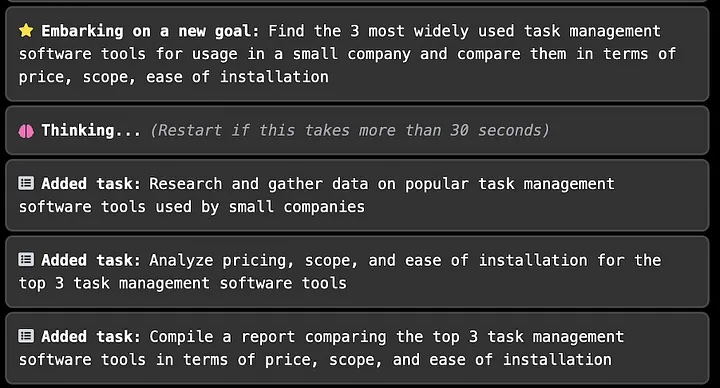Viewport: 720px width, 388px height.
Task: Click the 'software tools in terms of price' line
Action: [169, 359]
